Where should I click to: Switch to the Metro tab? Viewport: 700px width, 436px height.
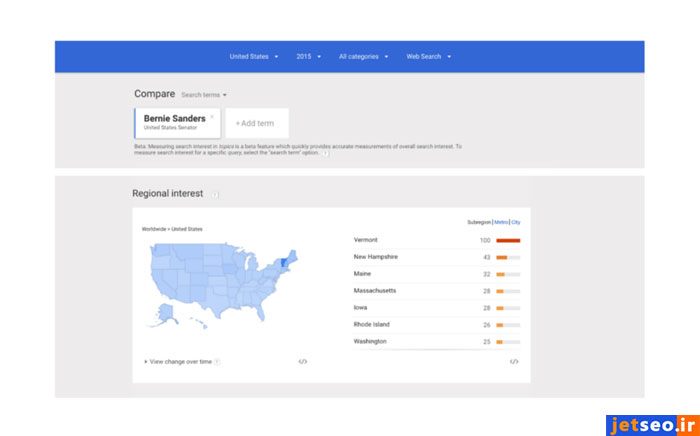[x=501, y=222]
